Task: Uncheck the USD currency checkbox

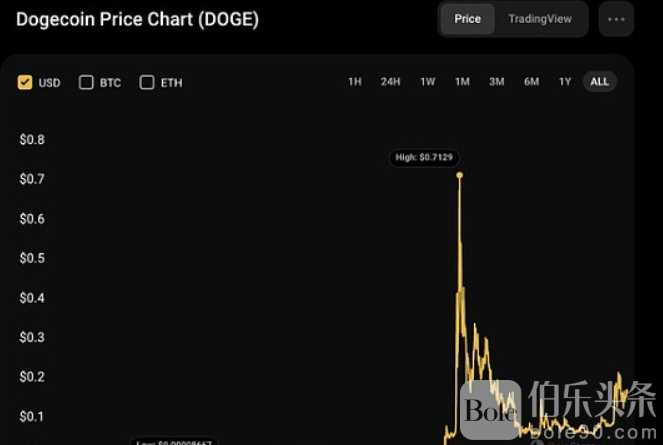Action: tap(25, 82)
